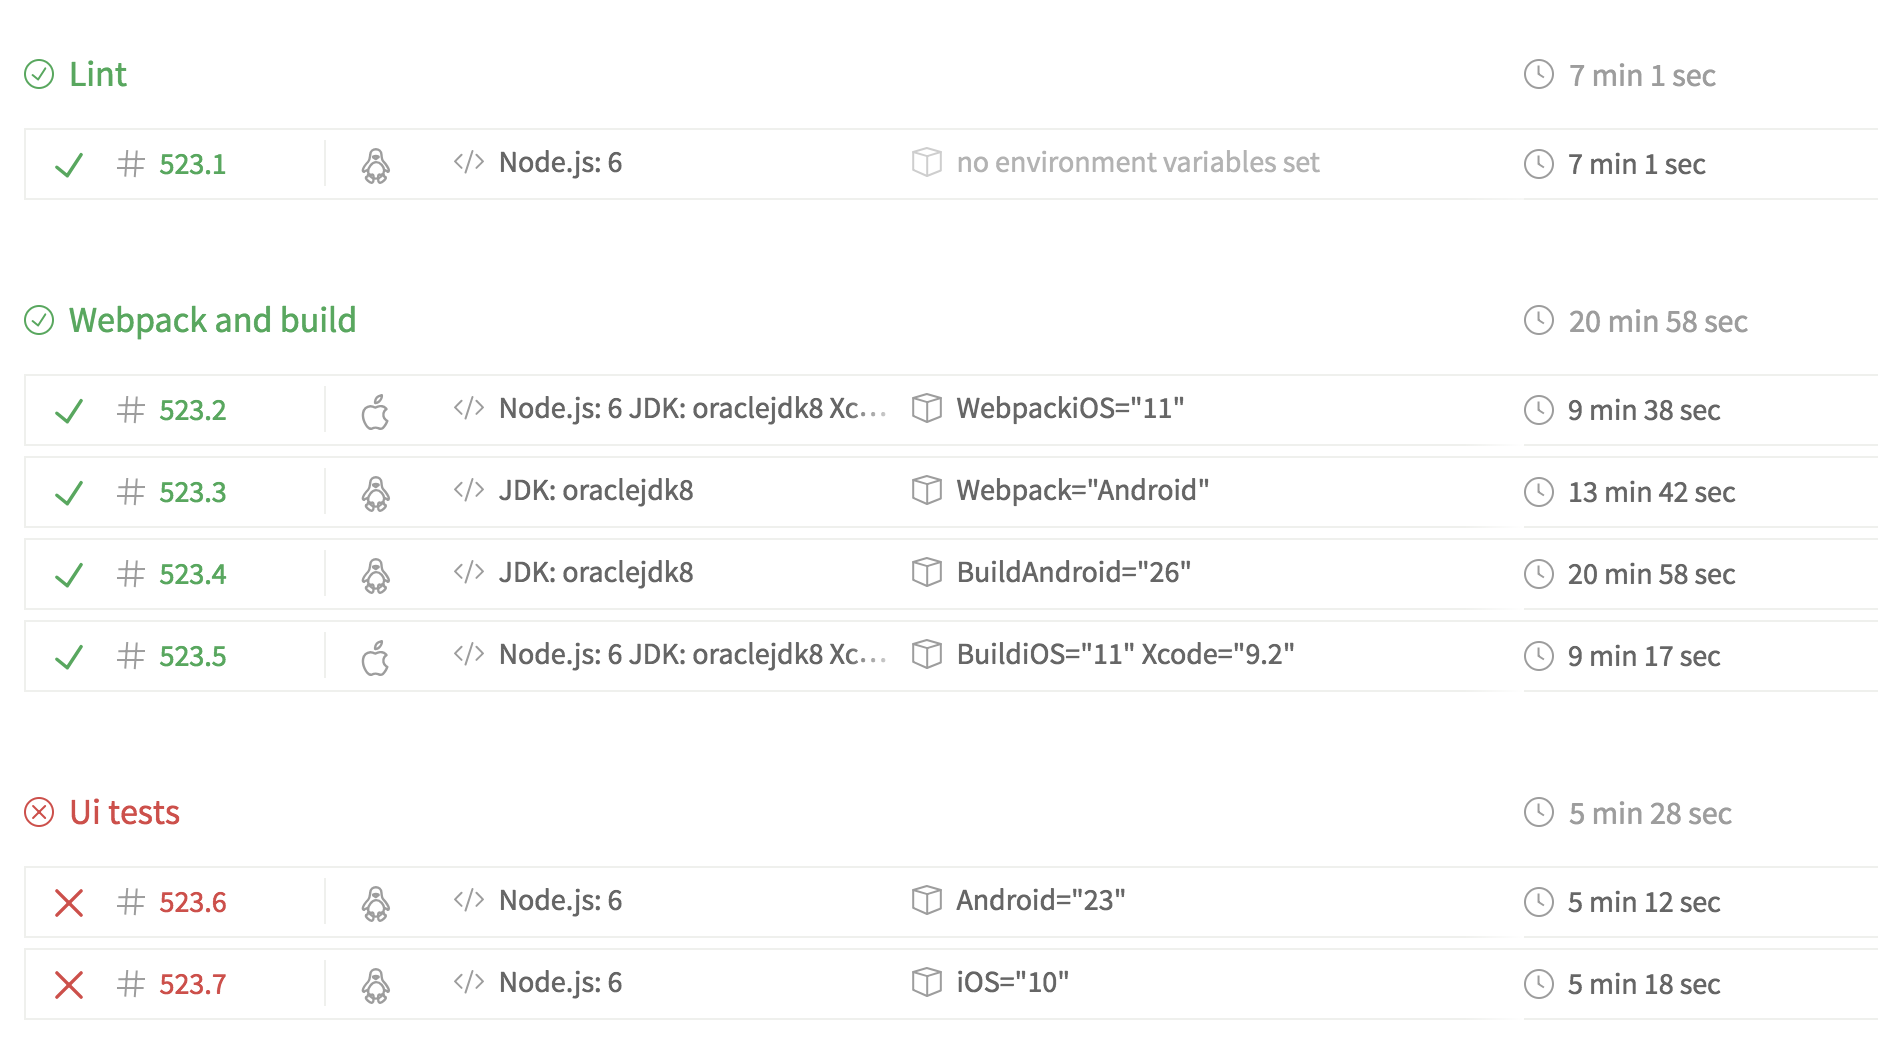Click the environment cube icon for Webpack="Android"
This screenshot has height=1060, width=1878.
[x=926, y=491]
